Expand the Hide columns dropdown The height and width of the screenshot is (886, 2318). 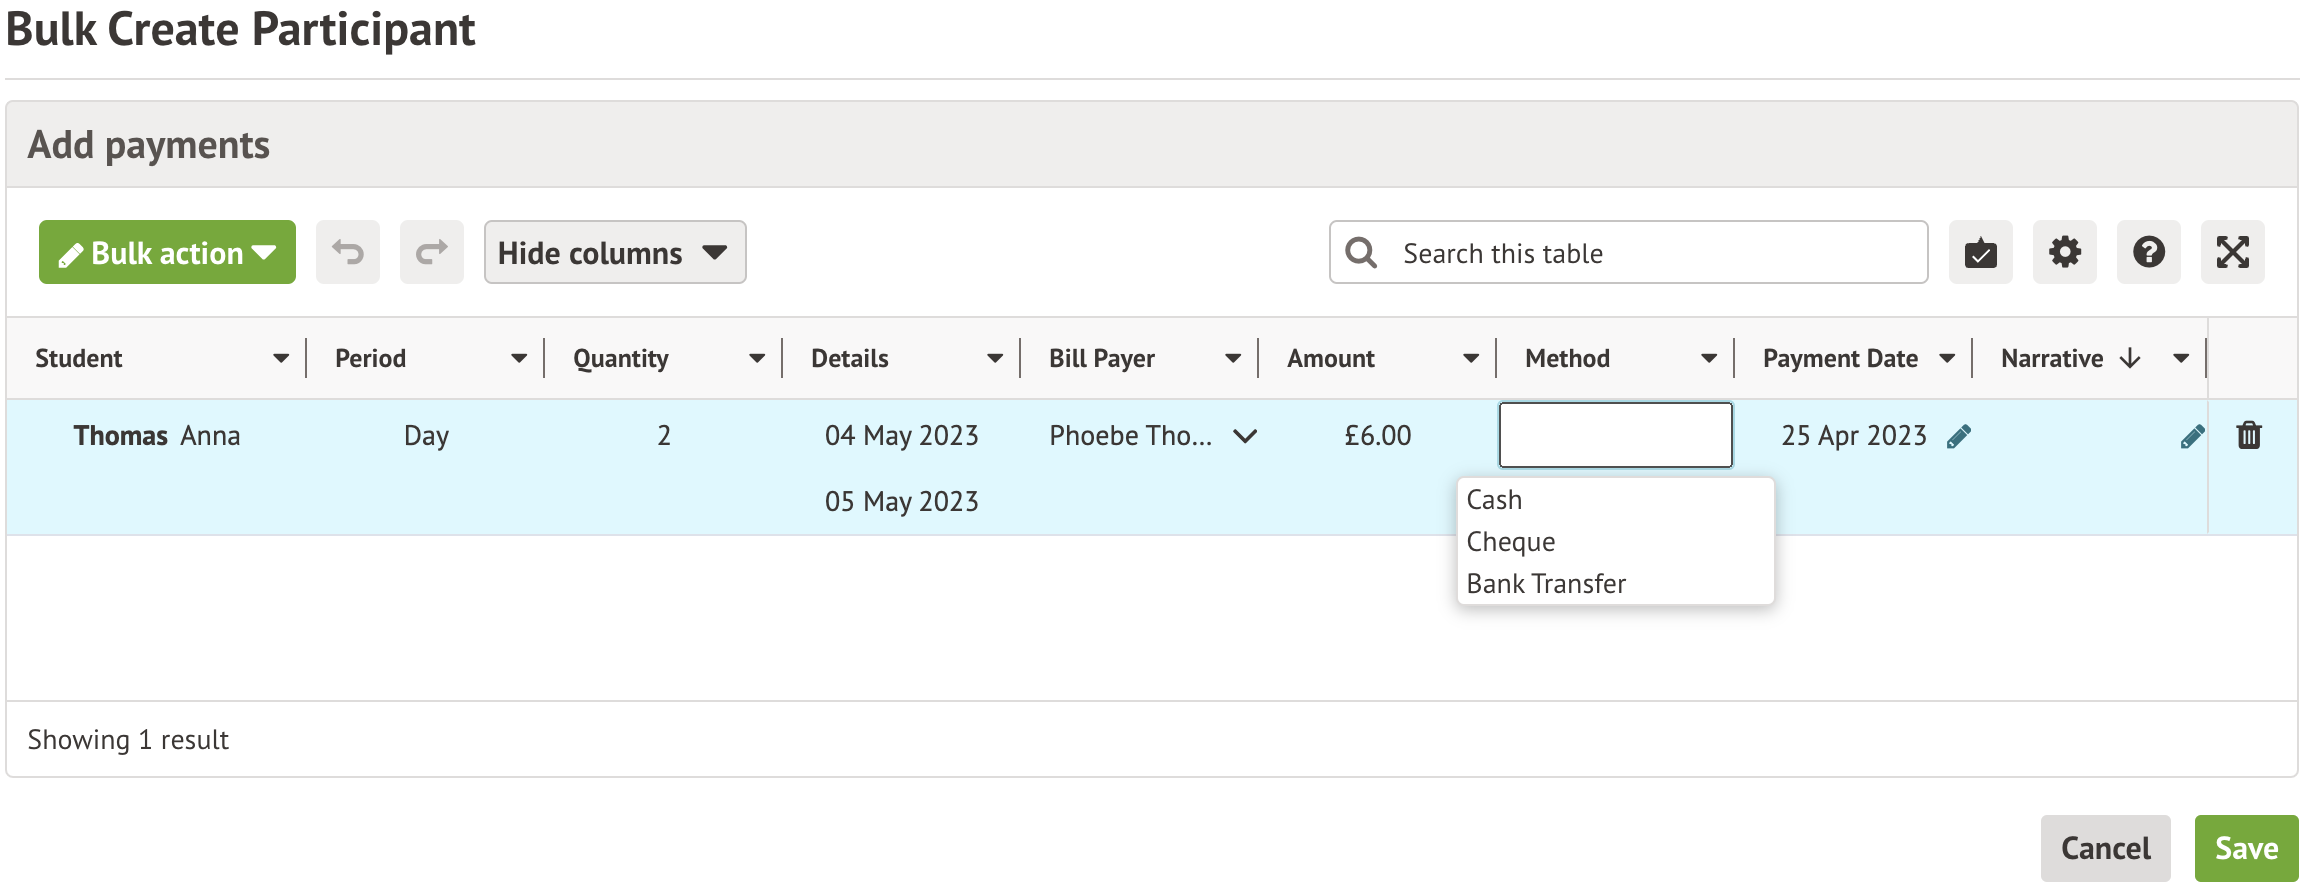614,252
